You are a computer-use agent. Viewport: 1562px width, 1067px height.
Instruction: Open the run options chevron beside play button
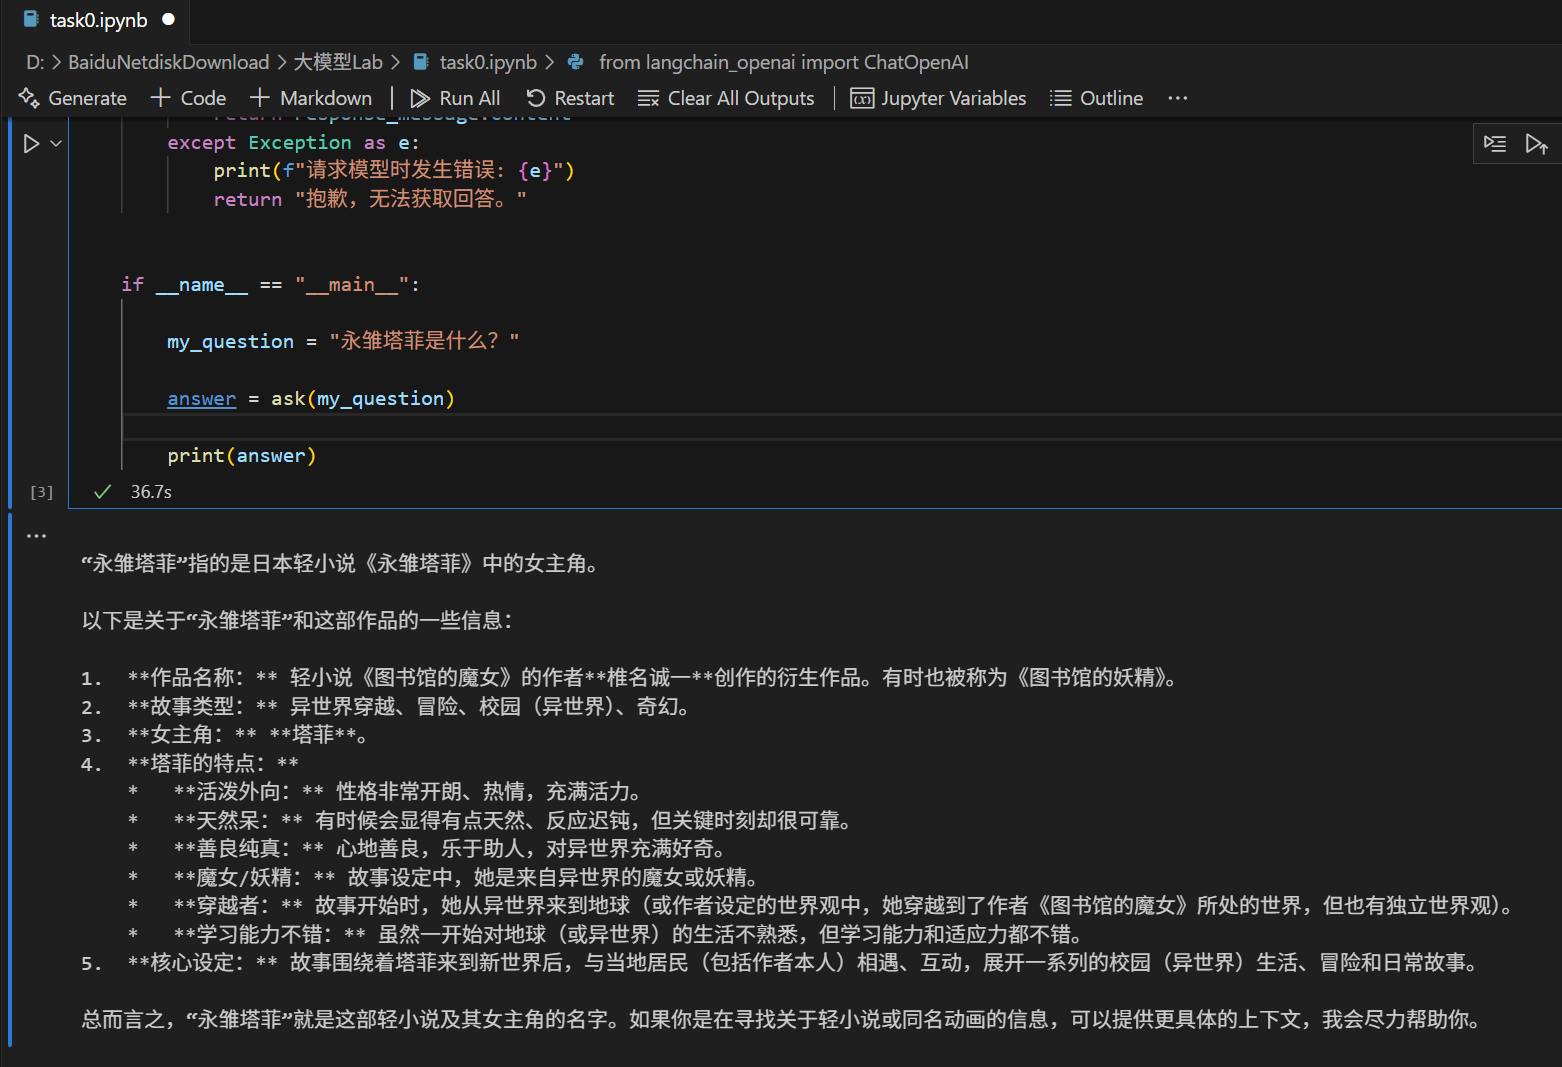coord(54,143)
